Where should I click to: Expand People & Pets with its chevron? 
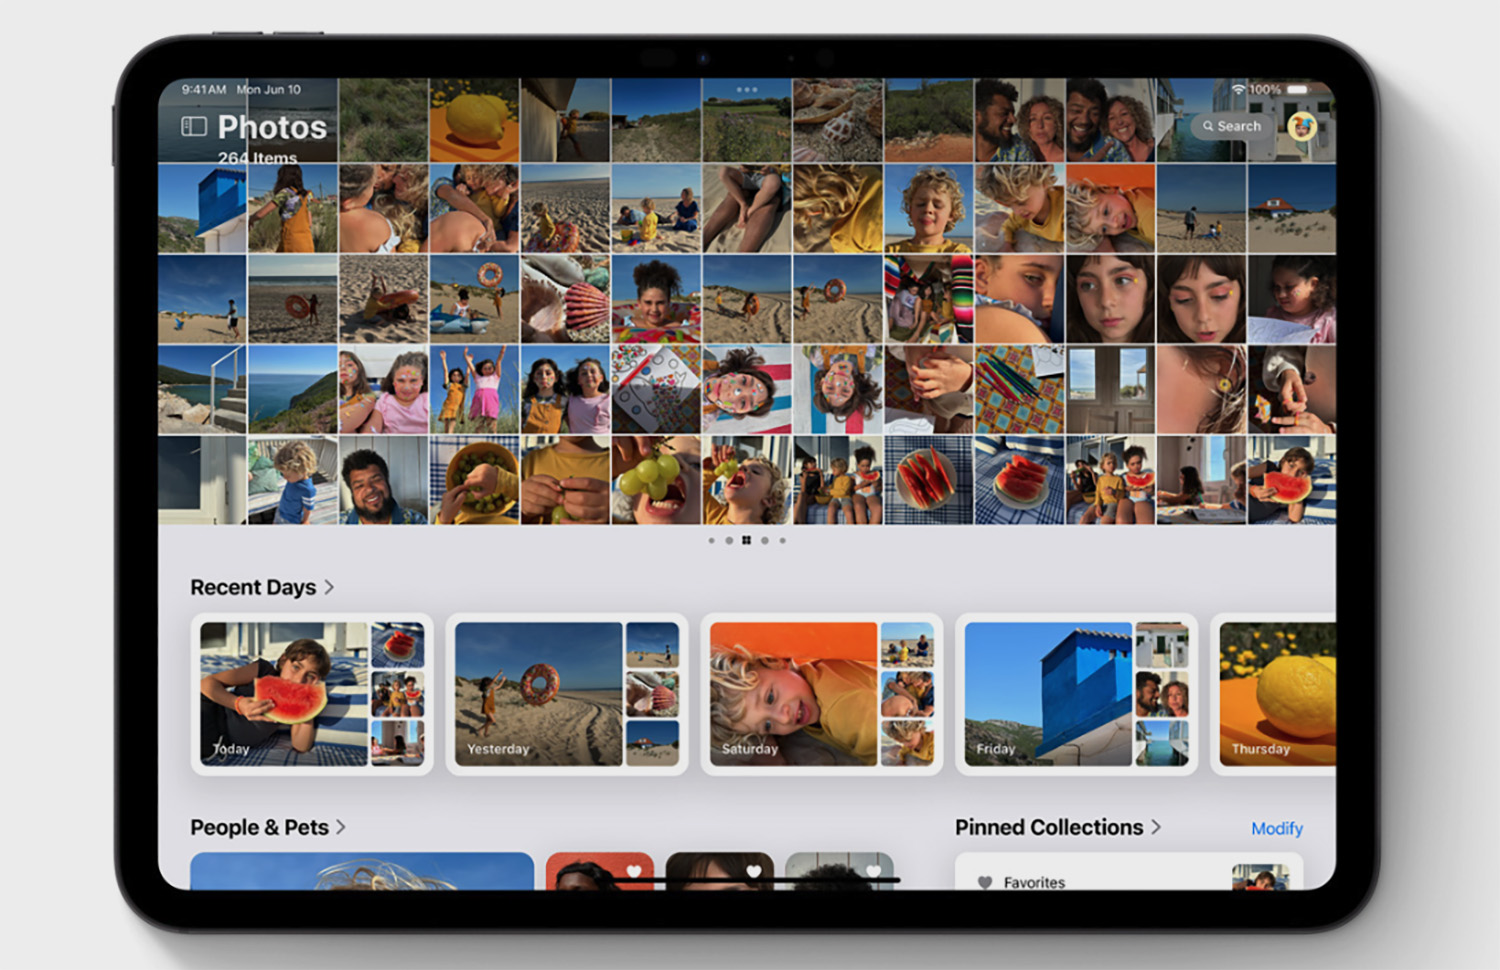point(341,827)
